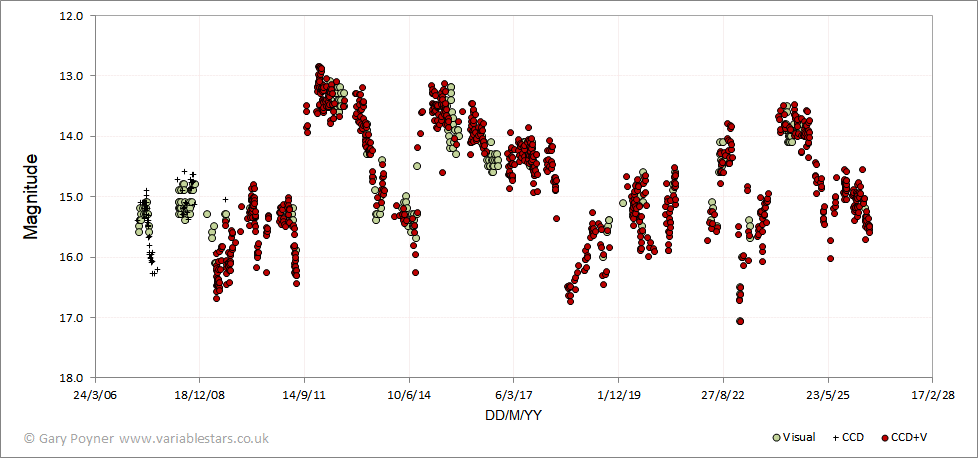The image size is (978, 458).
Task: Click the 12.0 magnitude axis label
Action: coord(74,16)
